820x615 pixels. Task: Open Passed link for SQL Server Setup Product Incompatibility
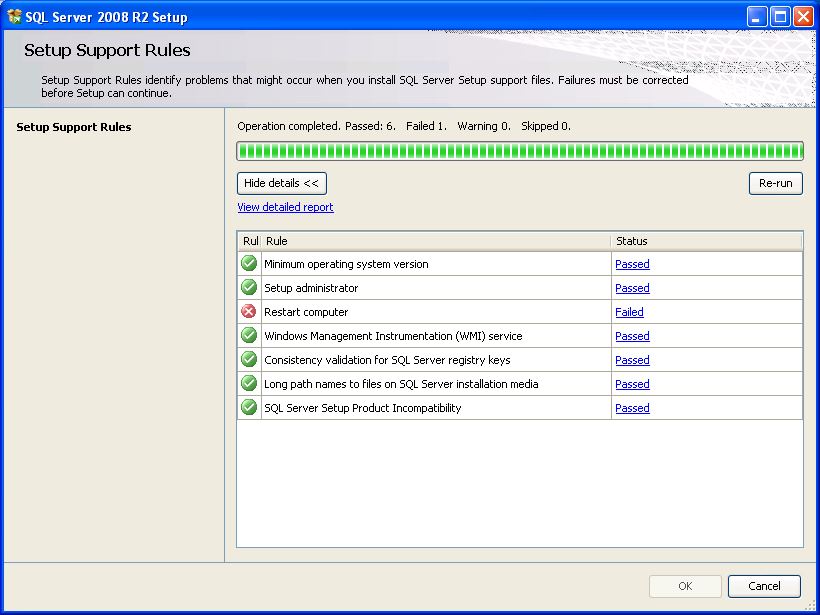point(632,408)
